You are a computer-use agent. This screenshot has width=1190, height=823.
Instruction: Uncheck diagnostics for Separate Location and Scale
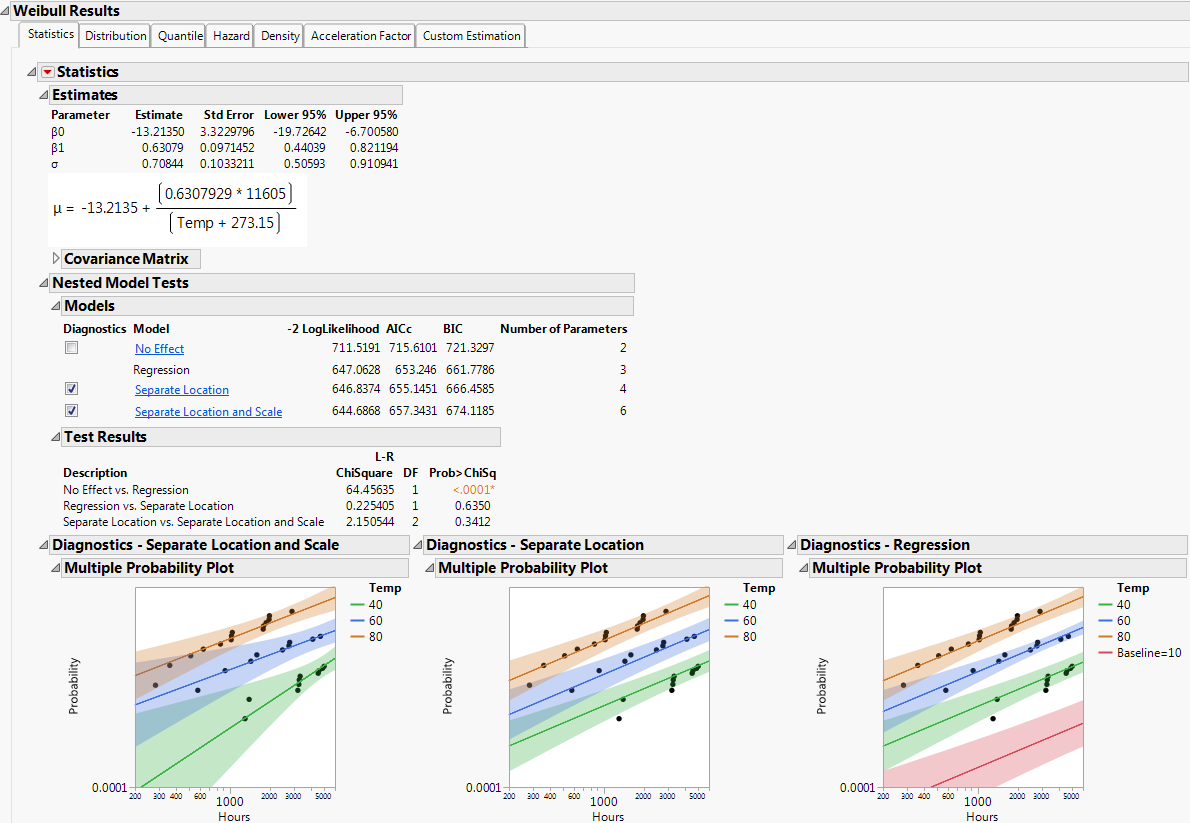71,411
